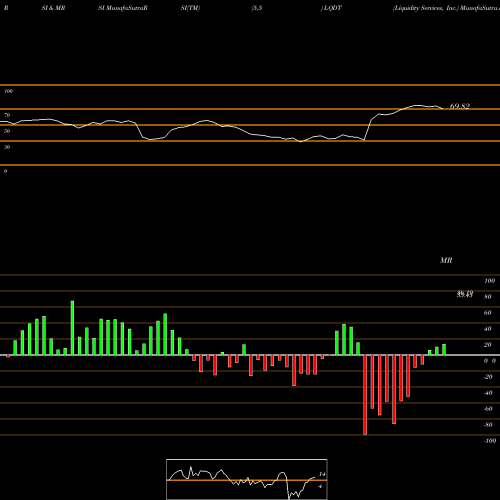The height and width of the screenshot is (500, 500).
Task: Click the 80 label on MR axis
Action: tap(488, 297)
